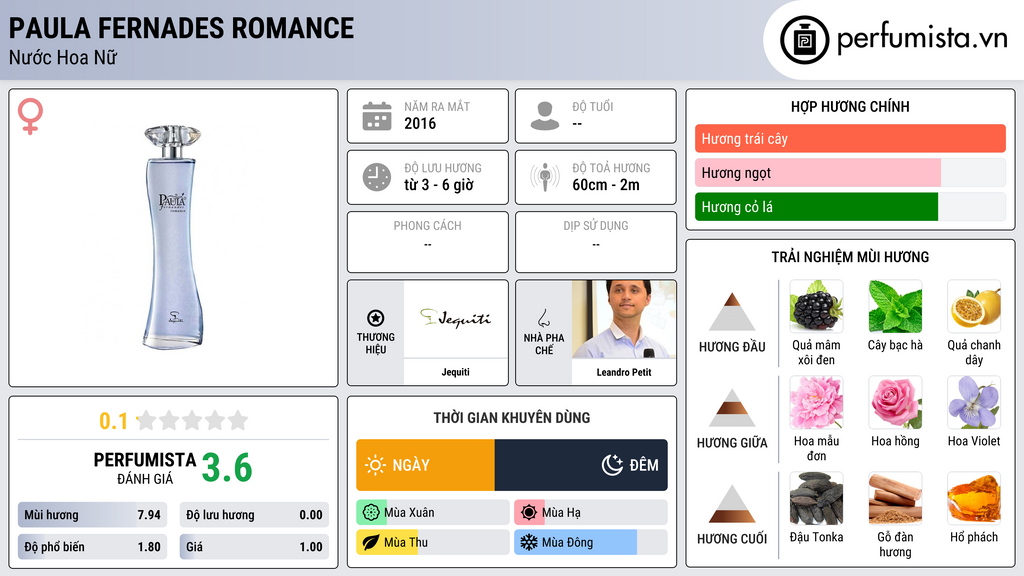Click the Phong cách style box
1024x576 pixels.
428,242
